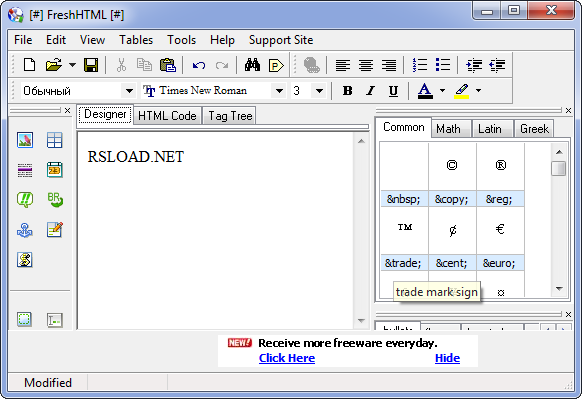This screenshot has height=399, width=582.
Task: Center align the text
Action: [366, 65]
